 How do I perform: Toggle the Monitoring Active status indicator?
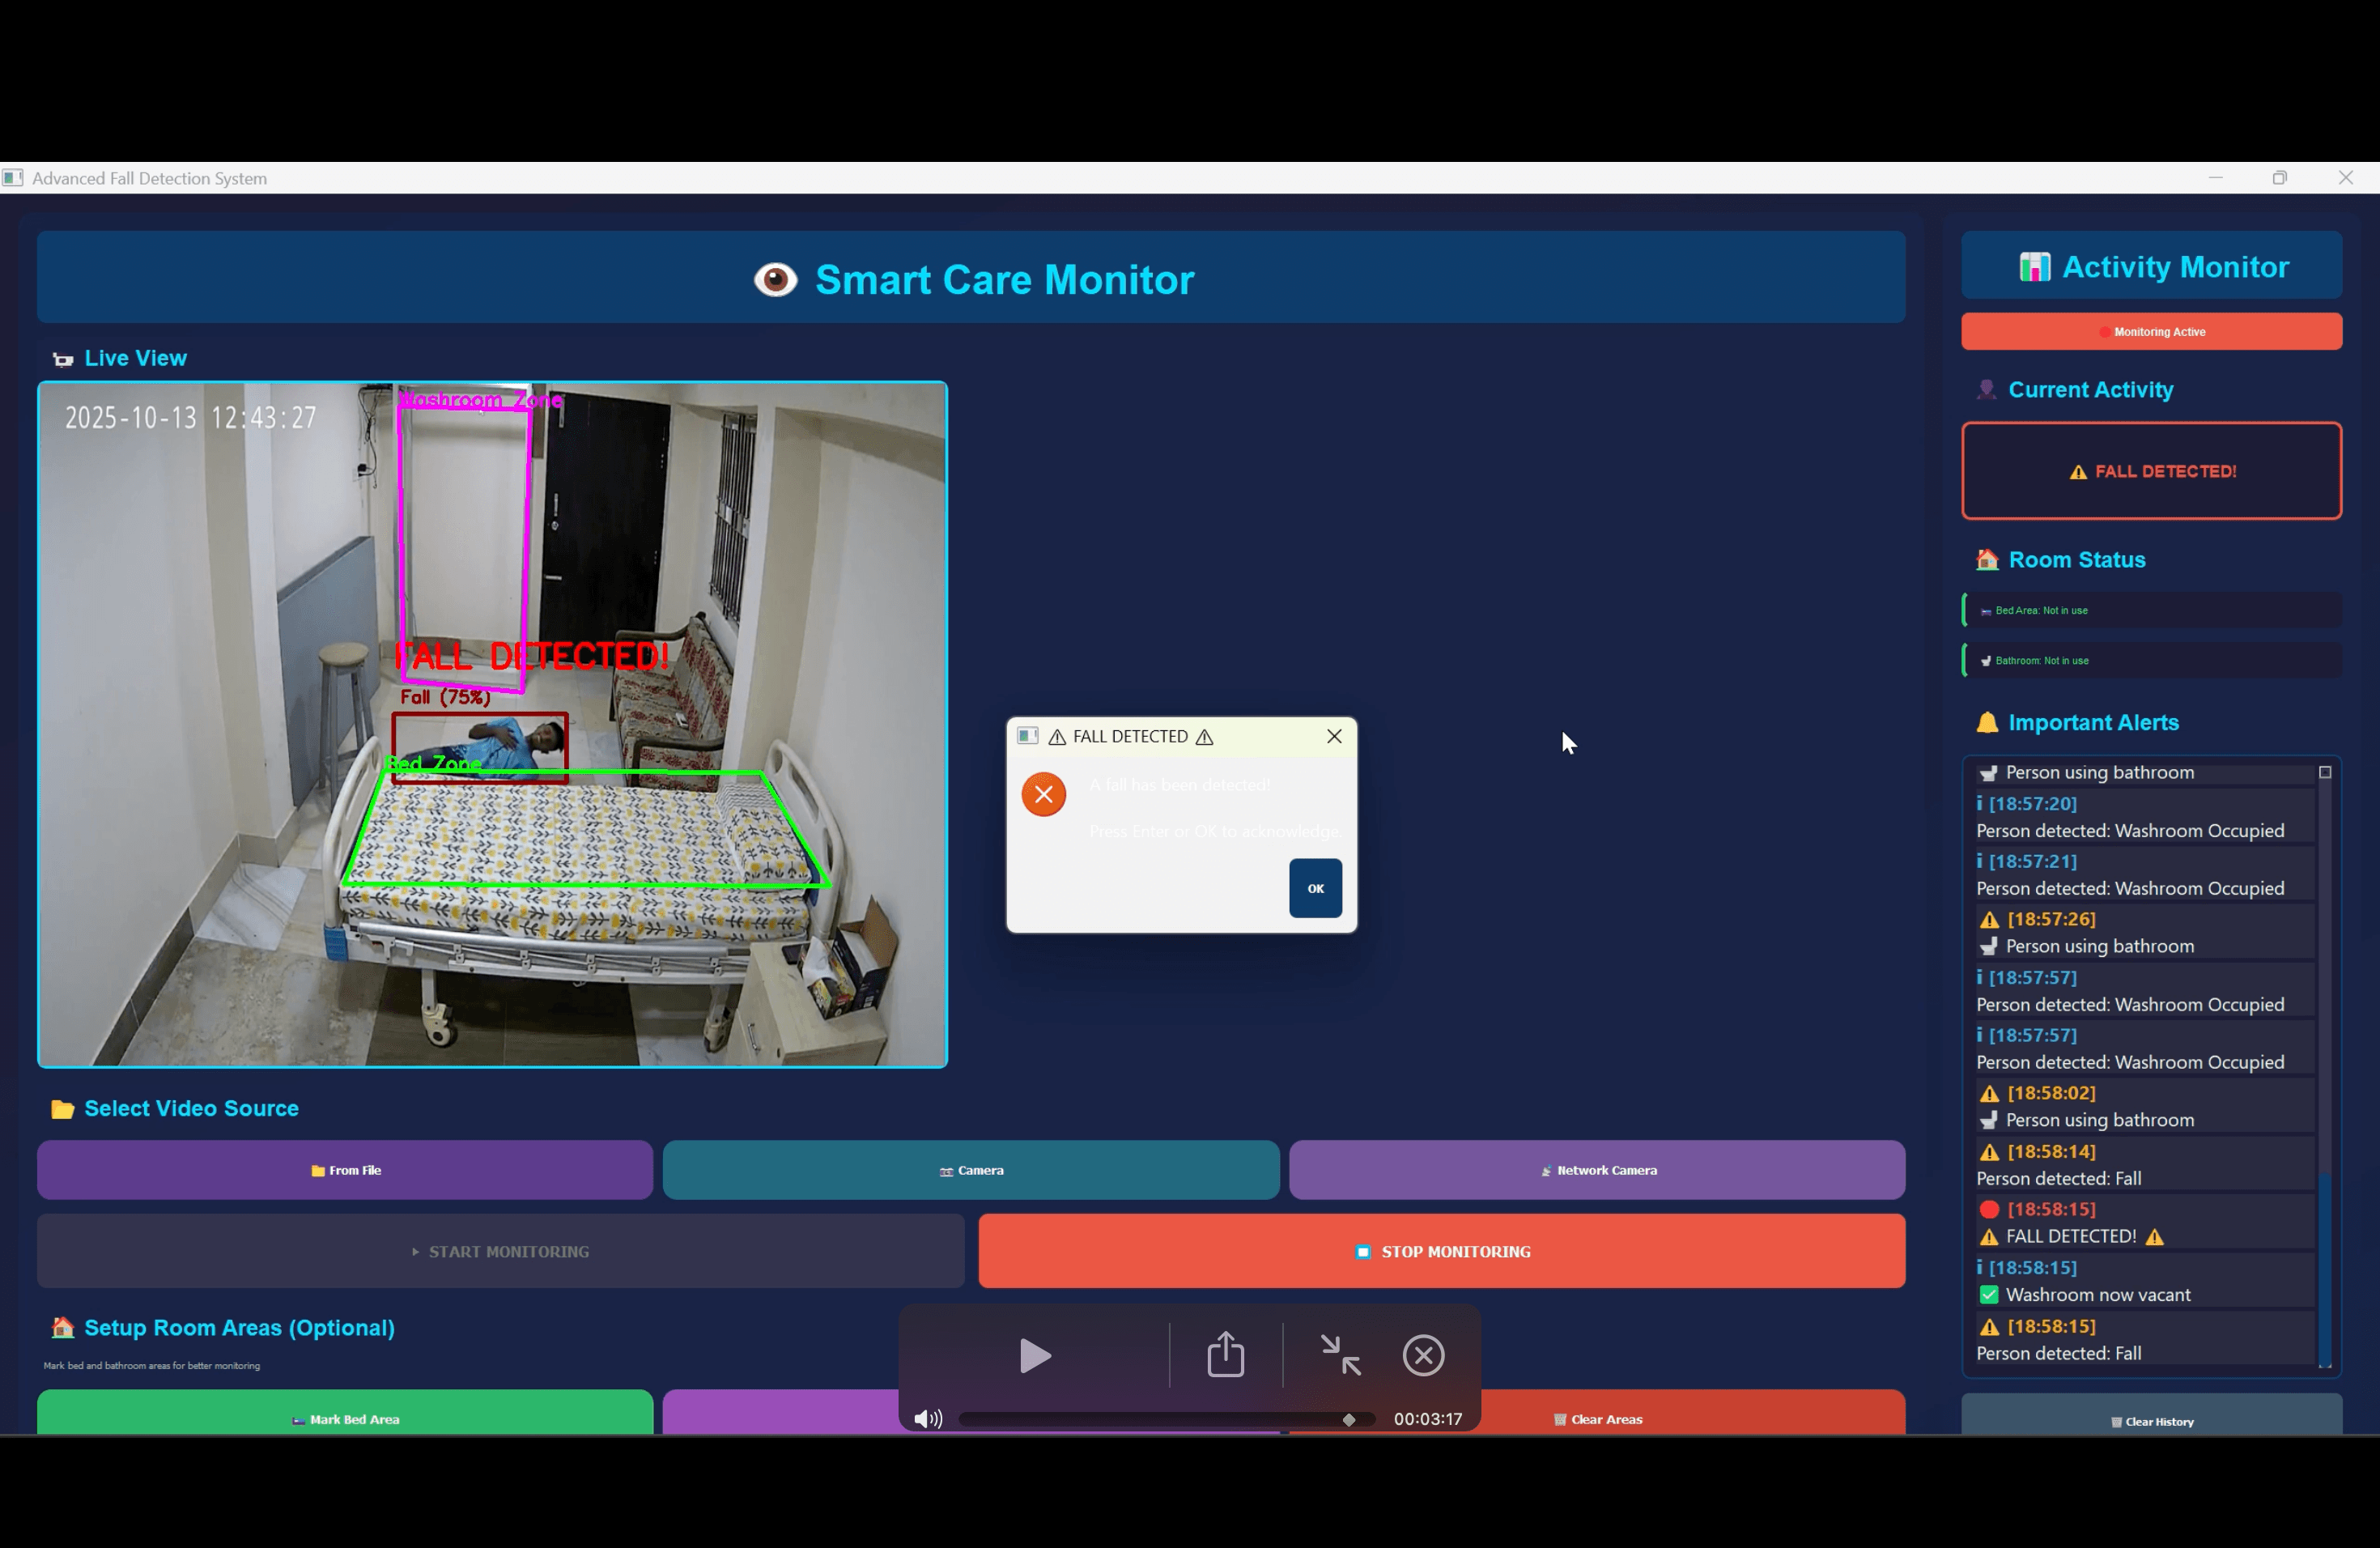(x=2151, y=331)
